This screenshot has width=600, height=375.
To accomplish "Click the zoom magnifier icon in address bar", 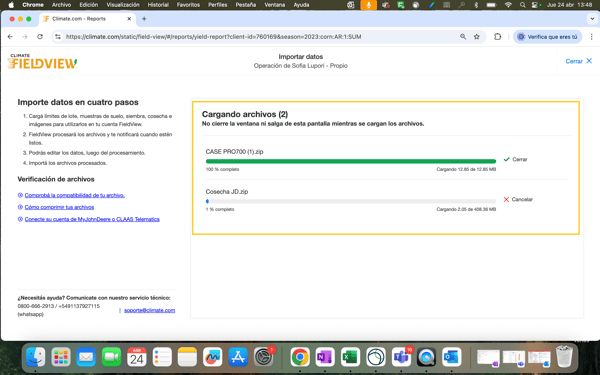I will (x=463, y=37).
